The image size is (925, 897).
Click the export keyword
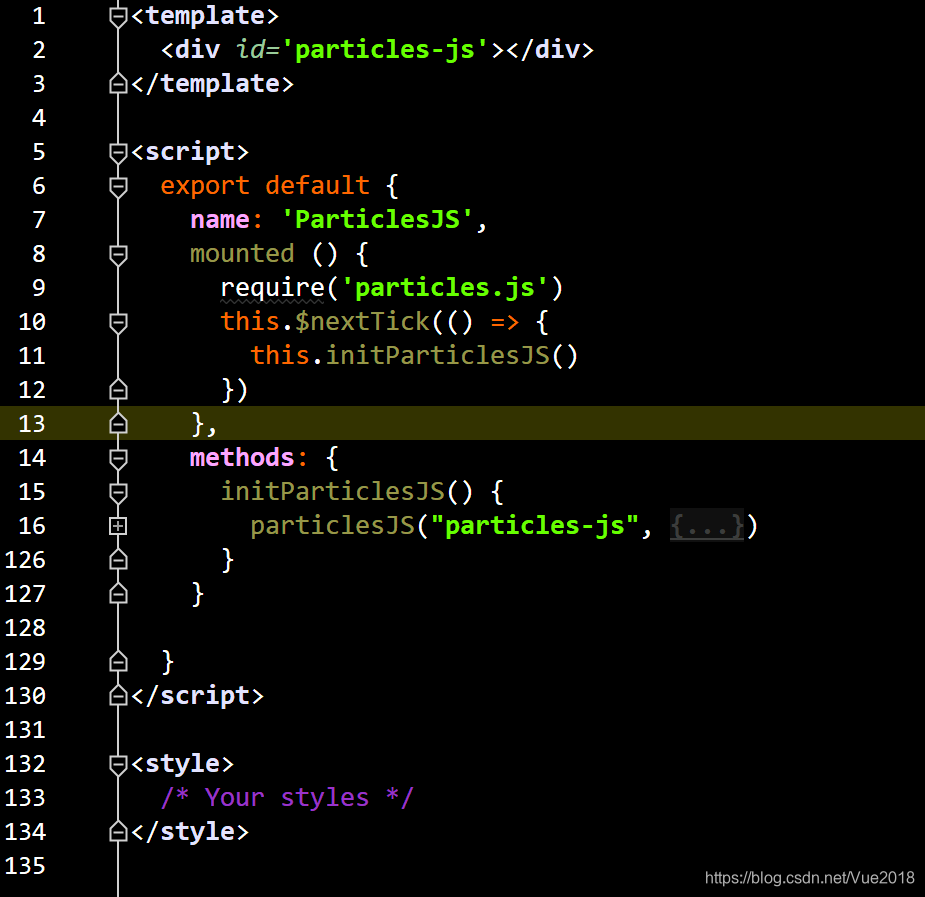pos(205,186)
